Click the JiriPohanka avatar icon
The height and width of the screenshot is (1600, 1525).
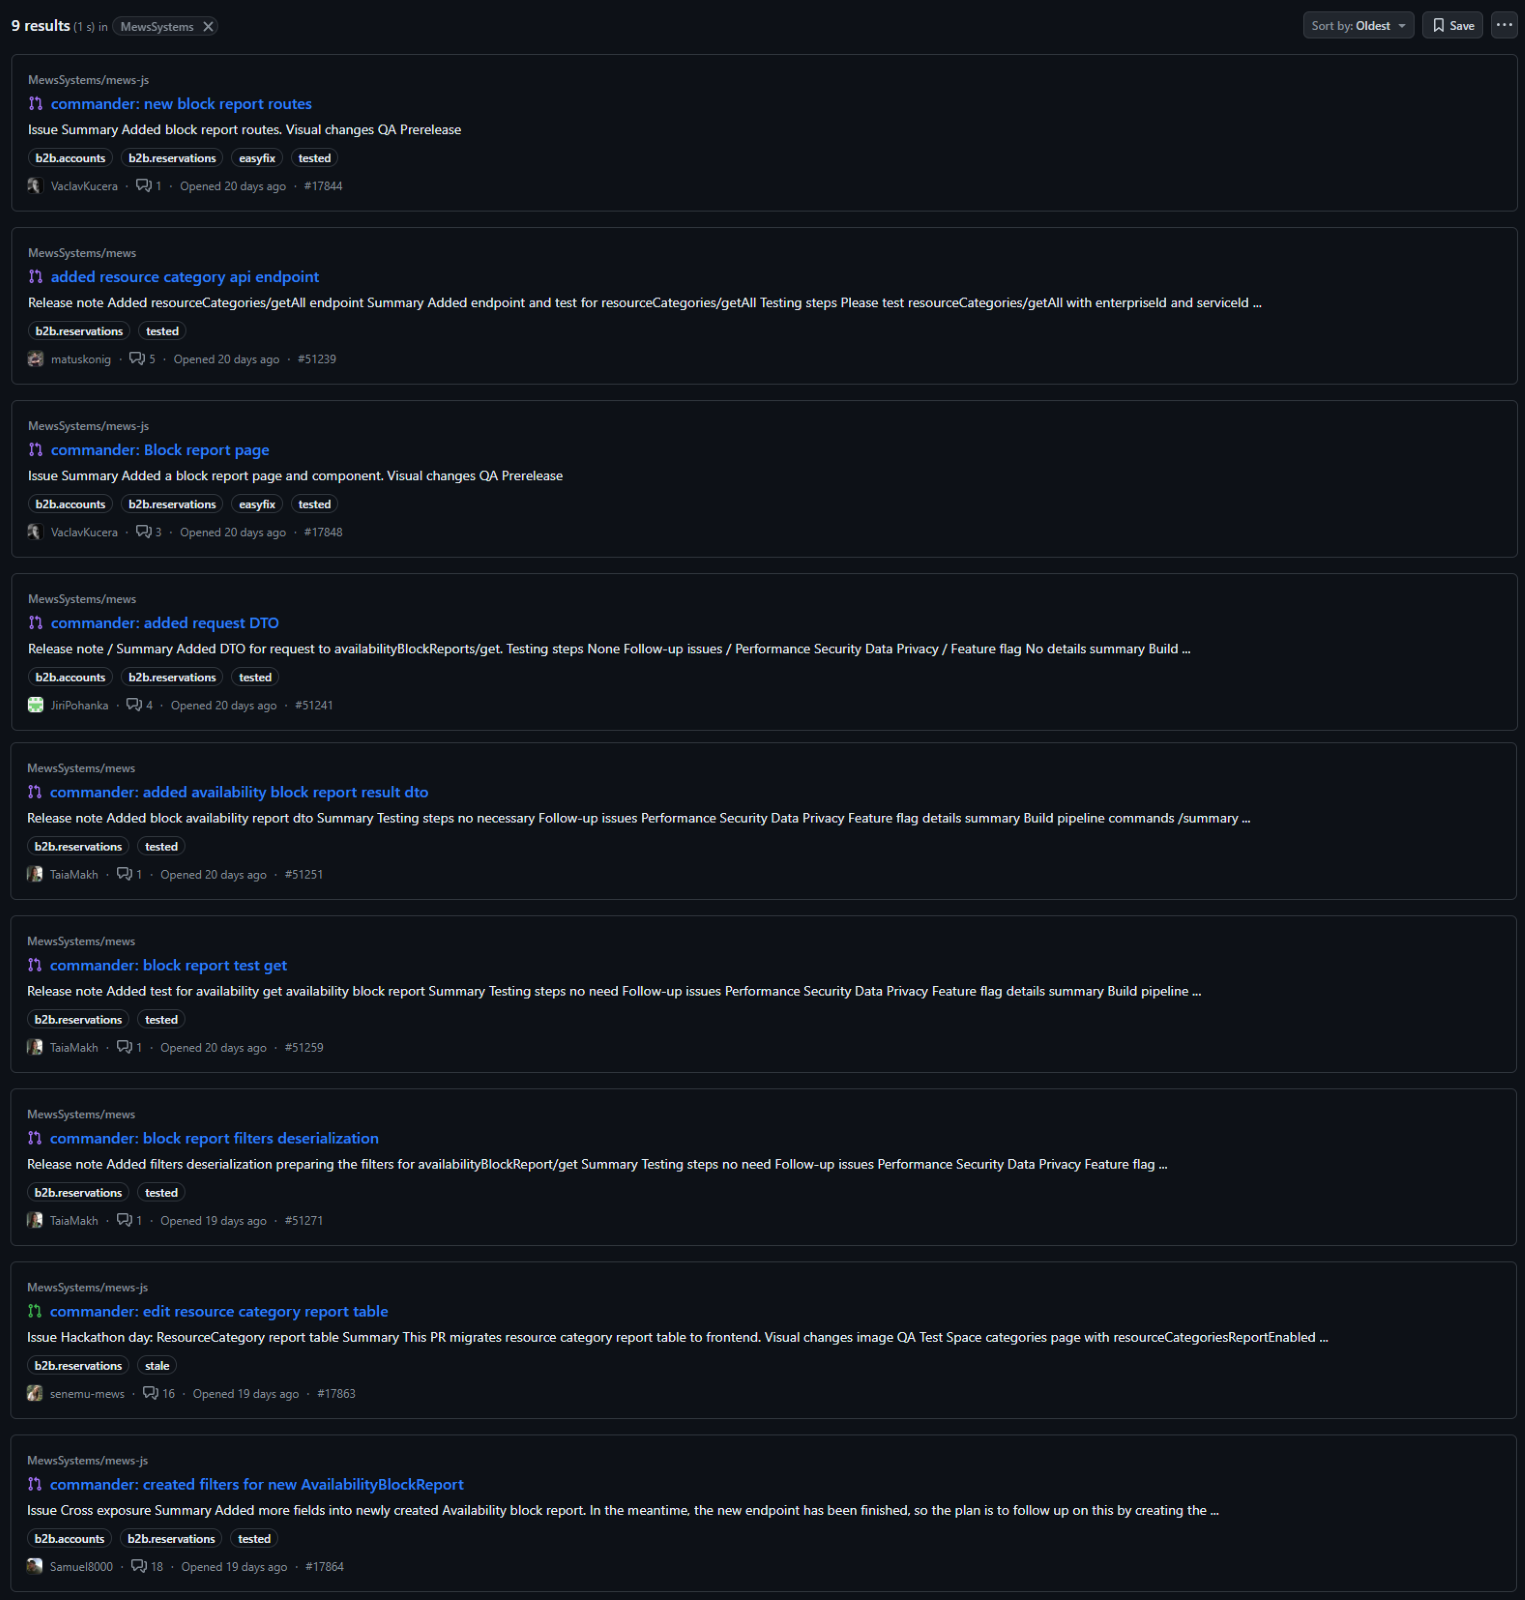coord(36,705)
